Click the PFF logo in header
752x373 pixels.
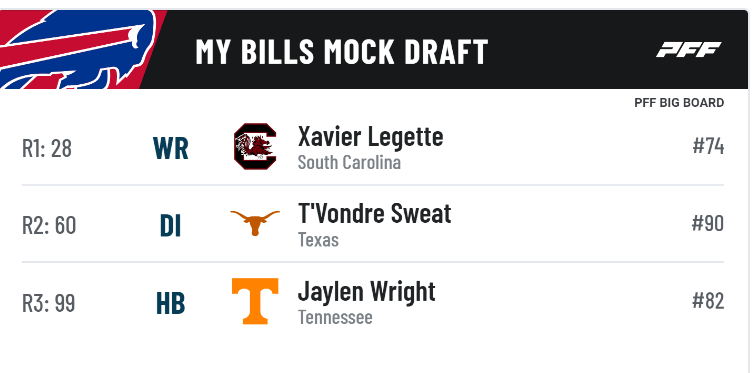[689, 49]
